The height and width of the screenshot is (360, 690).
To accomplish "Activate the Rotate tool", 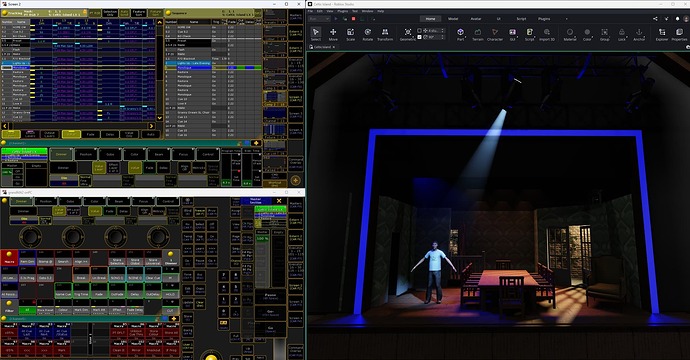I will click(x=367, y=34).
